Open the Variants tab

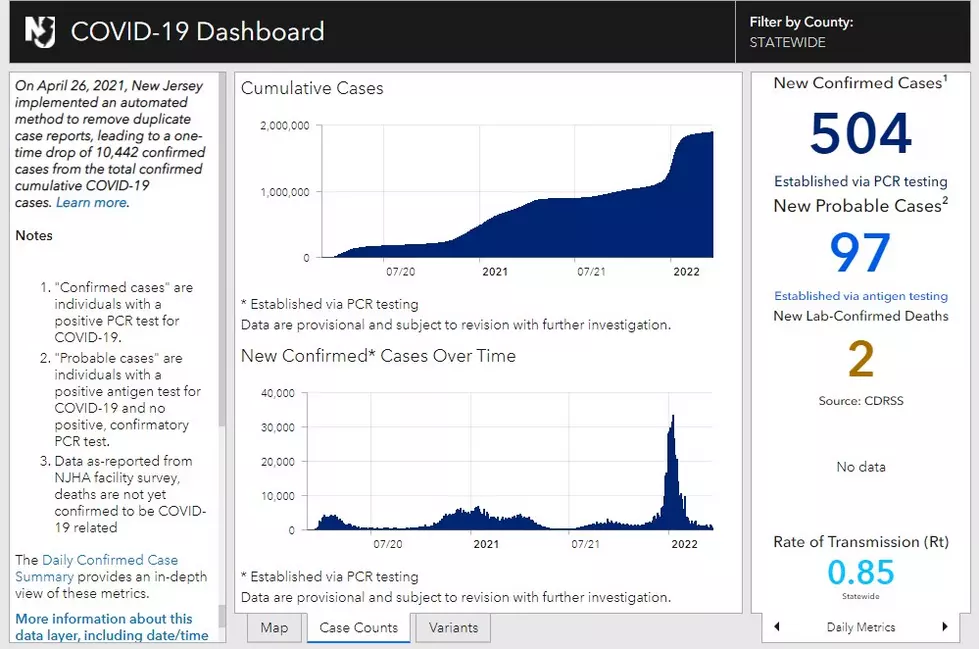coord(453,628)
